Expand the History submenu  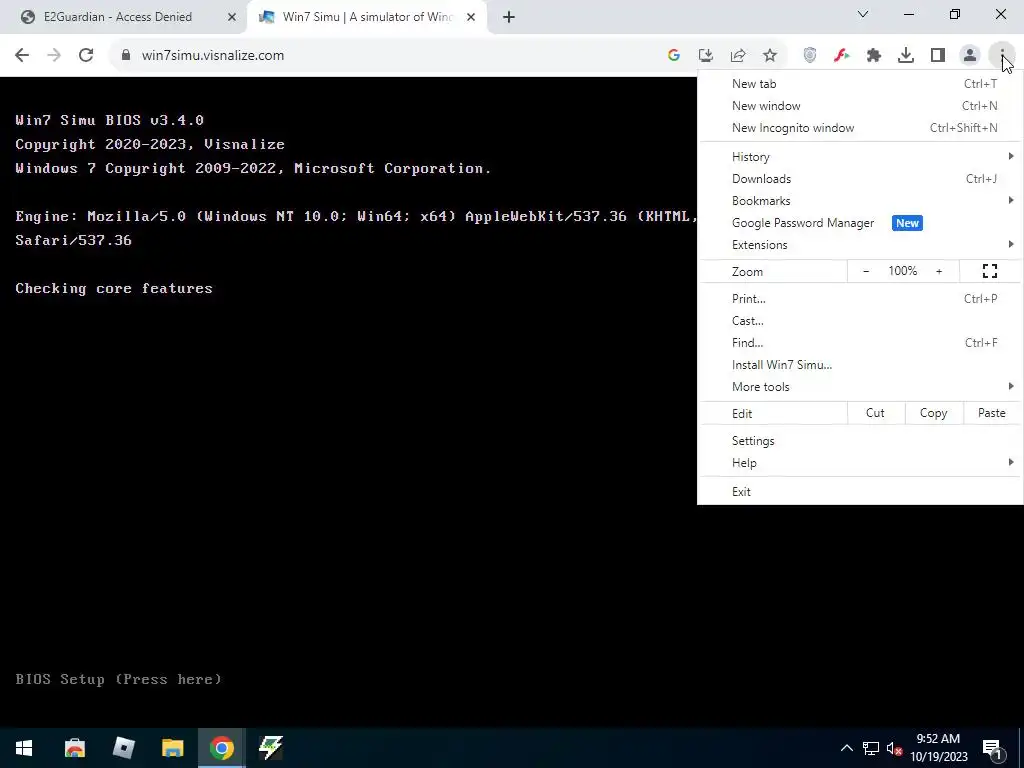point(860,157)
